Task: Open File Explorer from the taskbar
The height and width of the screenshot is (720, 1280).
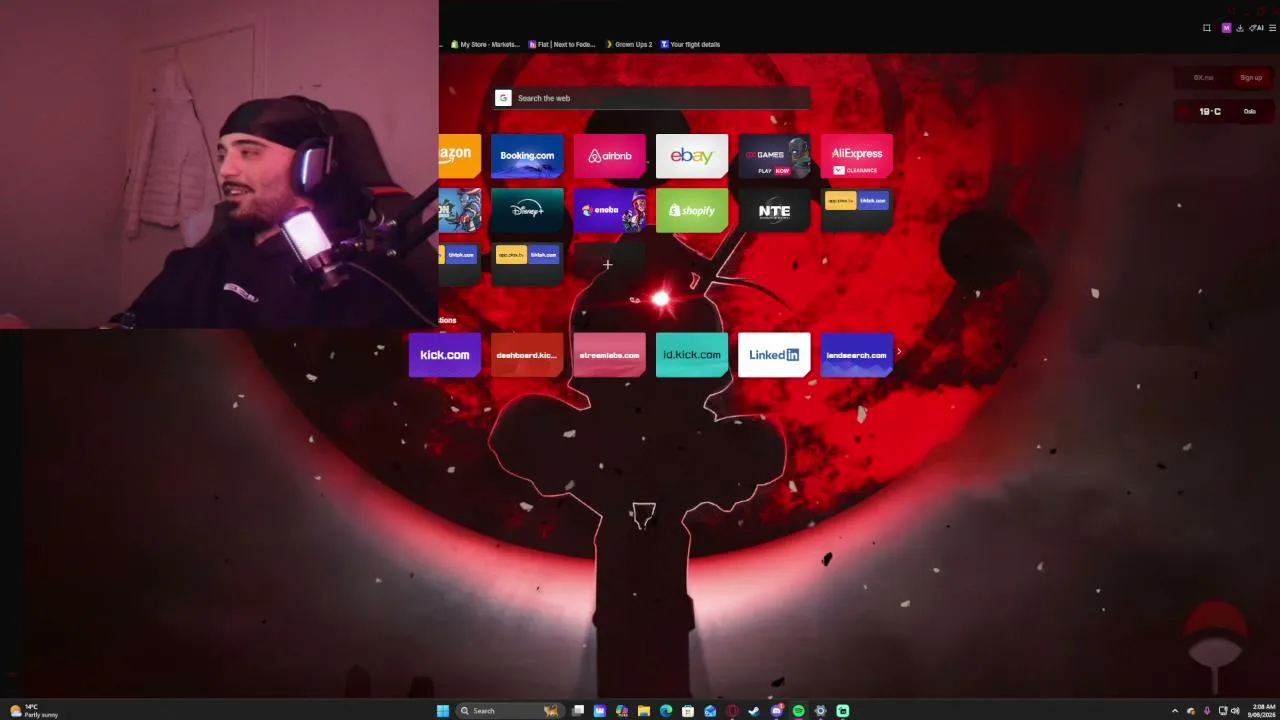Action: pos(644,711)
